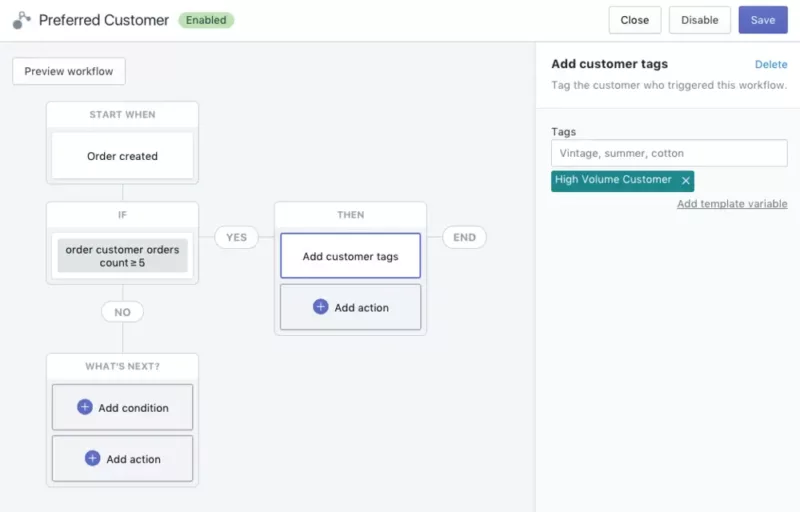Click the END connector node

click(x=464, y=237)
